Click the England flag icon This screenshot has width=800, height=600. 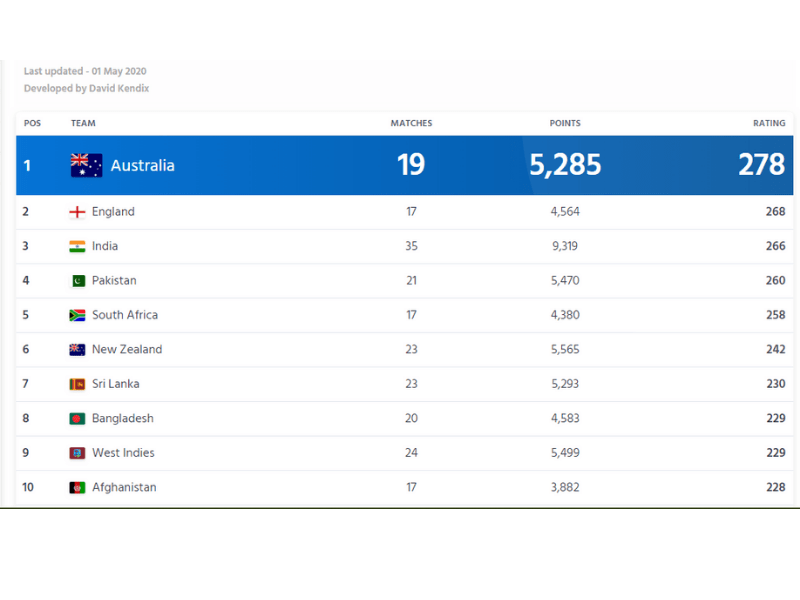point(77,212)
